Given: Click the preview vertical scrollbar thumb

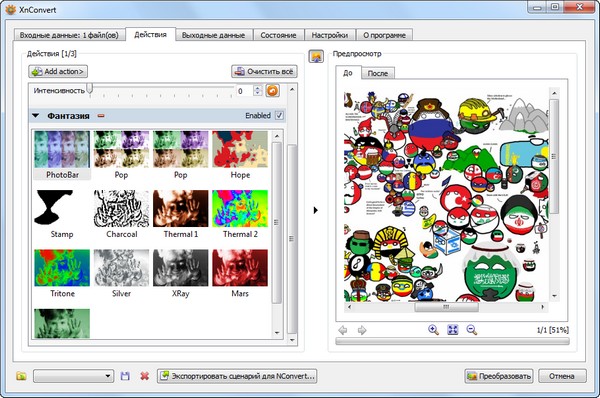Looking at the screenshot, I should coord(554,156).
